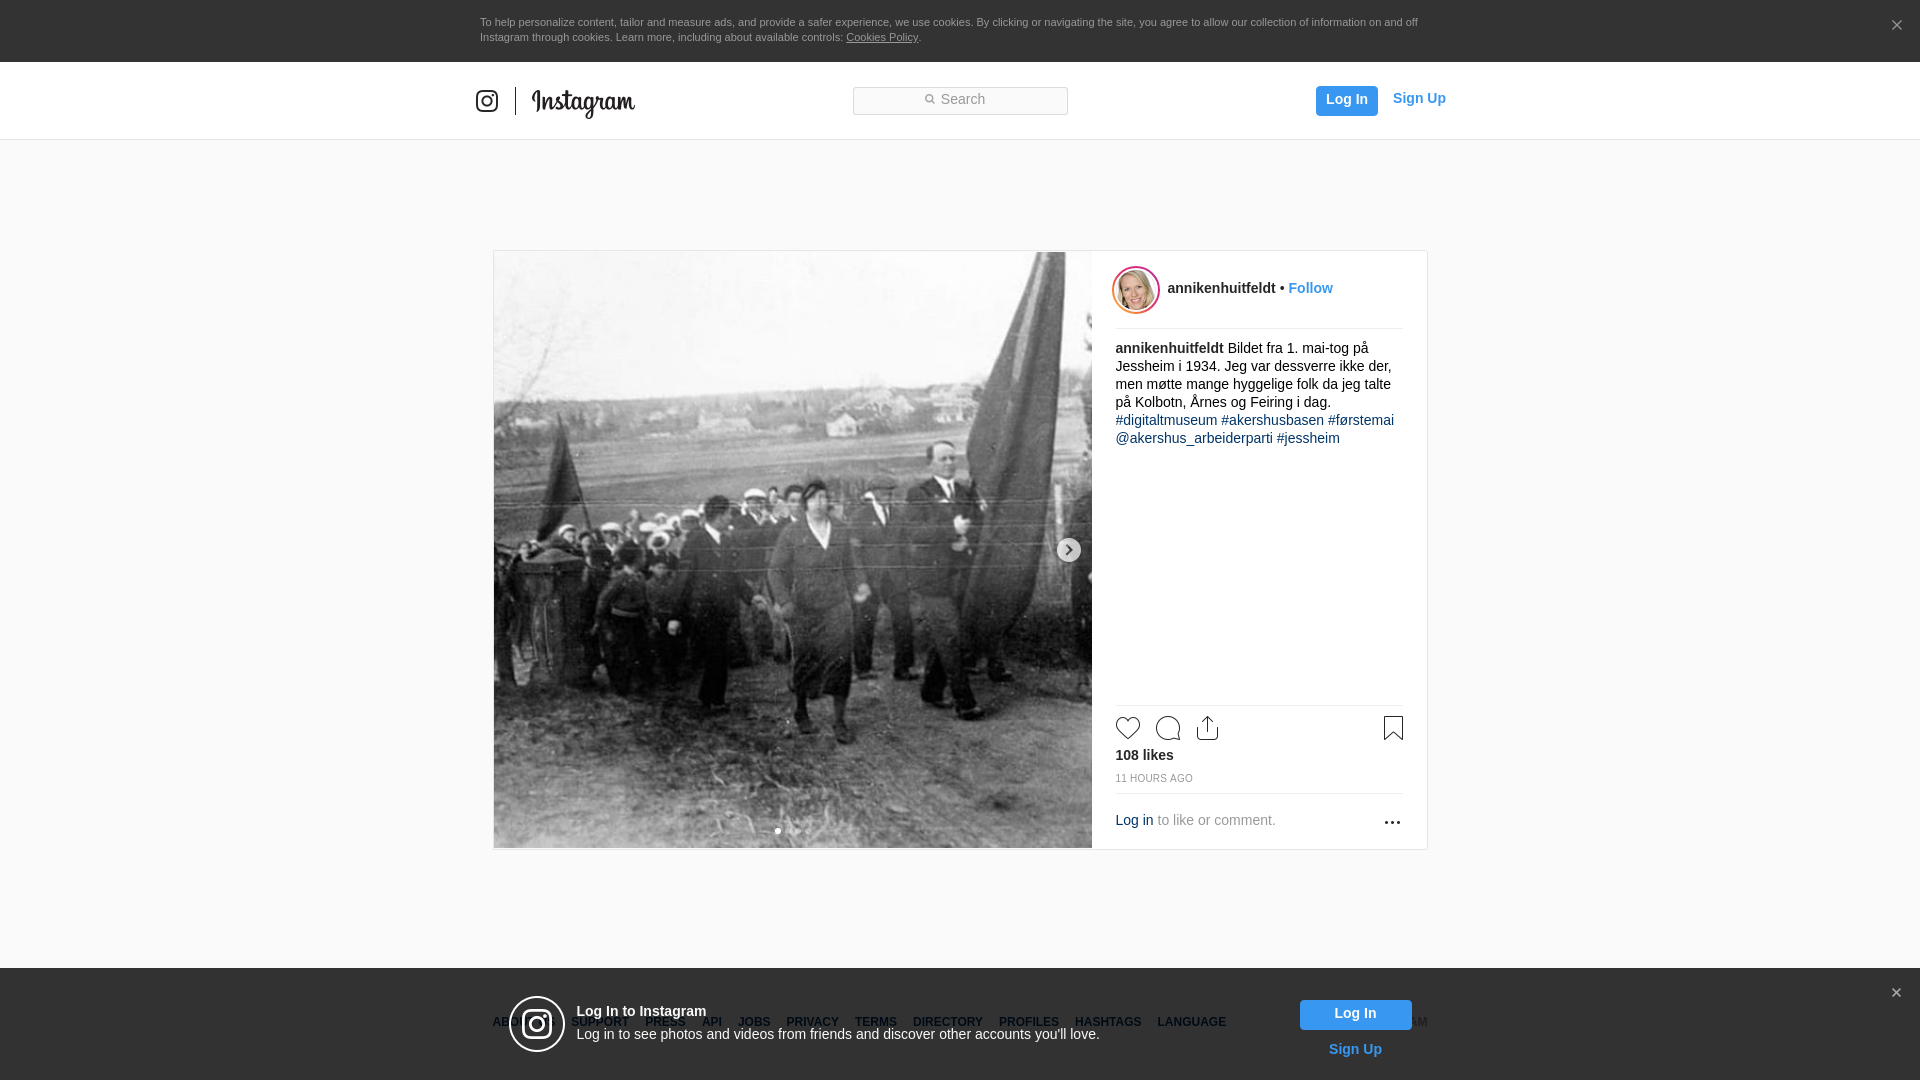Viewport: 1920px width, 1080px height.
Task: Dismiss the cookie notice banner
Action: 1896,26
